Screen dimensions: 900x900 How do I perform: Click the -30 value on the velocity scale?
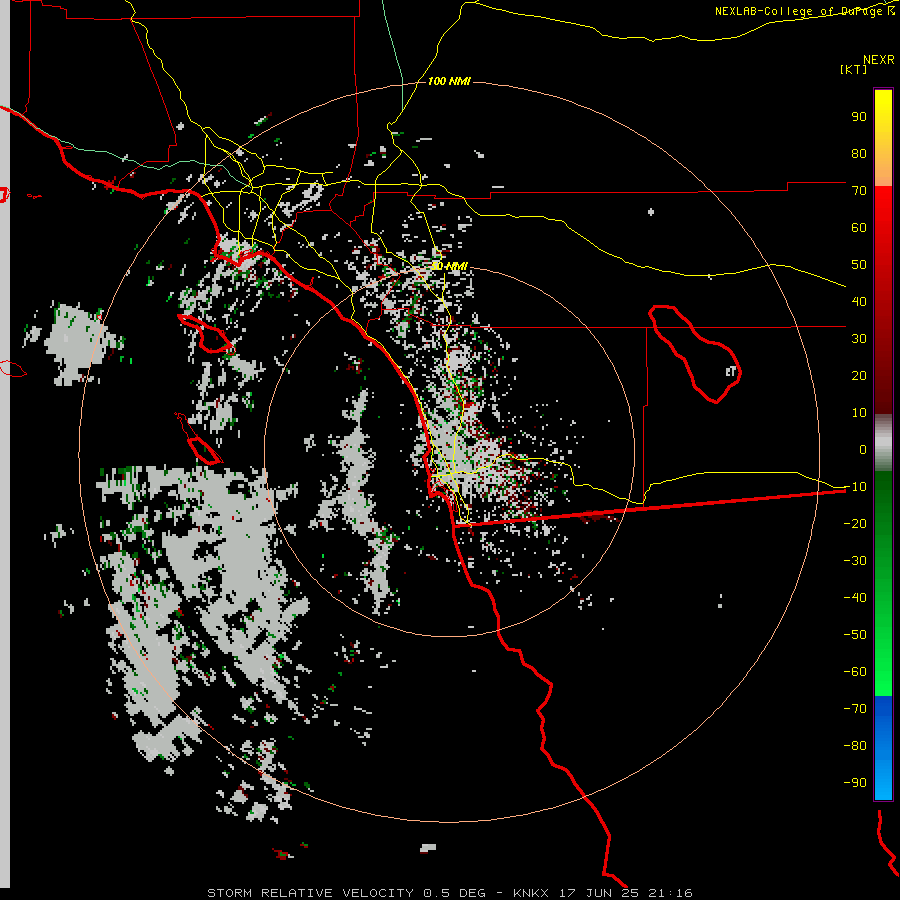pos(855,561)
